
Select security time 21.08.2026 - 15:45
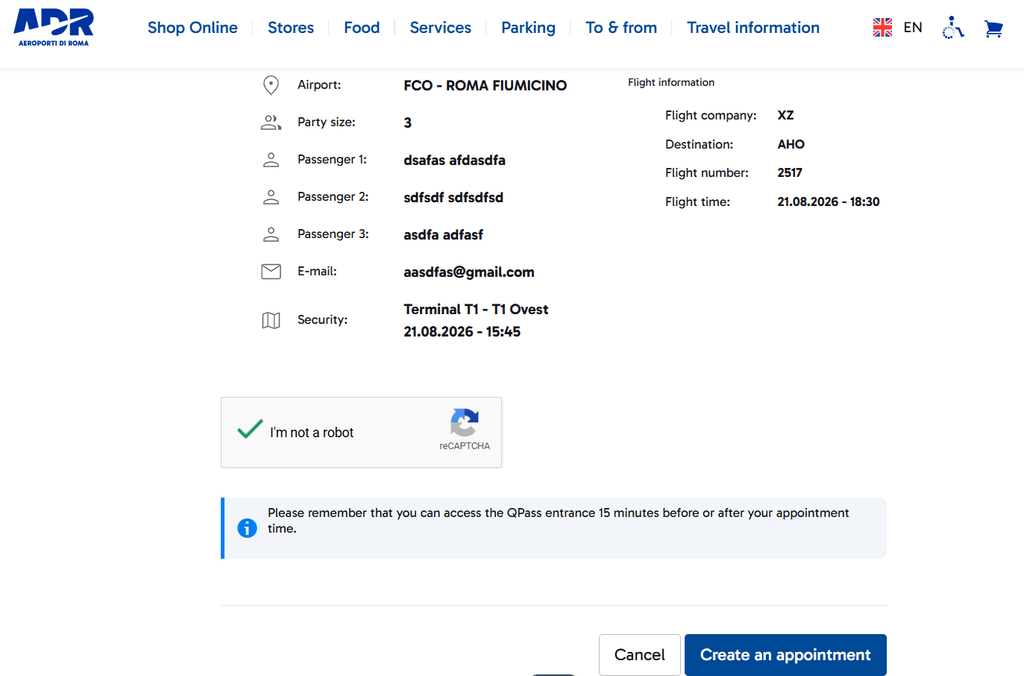pyautogui.click(x=462, y=332)
